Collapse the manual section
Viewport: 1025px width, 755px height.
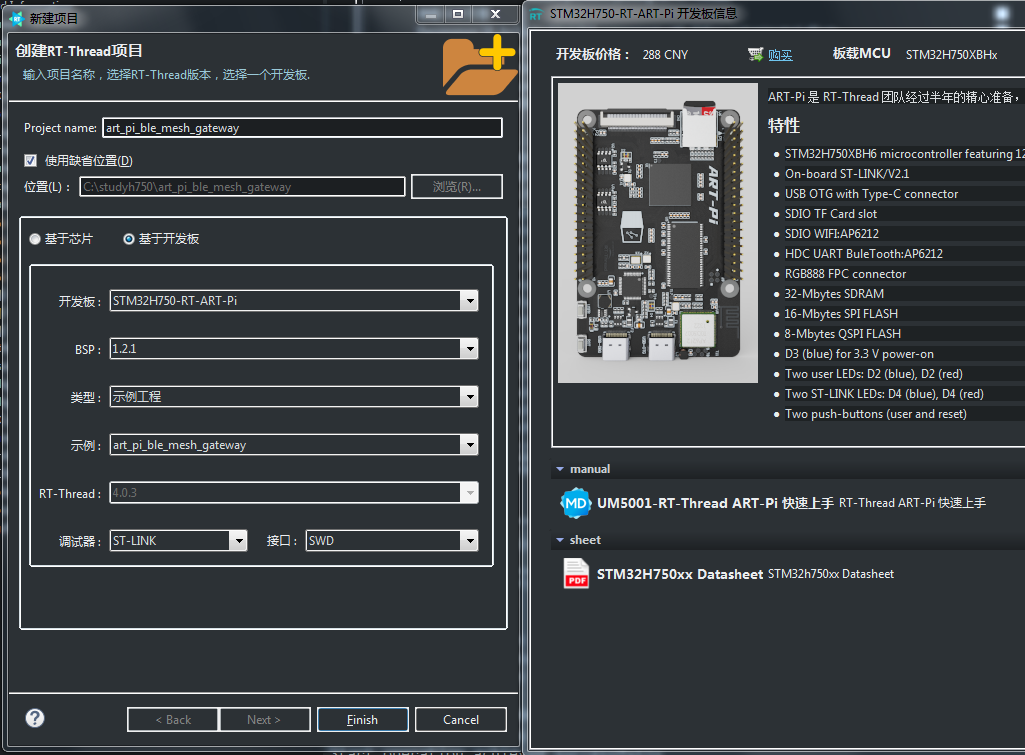coord(559,468)
